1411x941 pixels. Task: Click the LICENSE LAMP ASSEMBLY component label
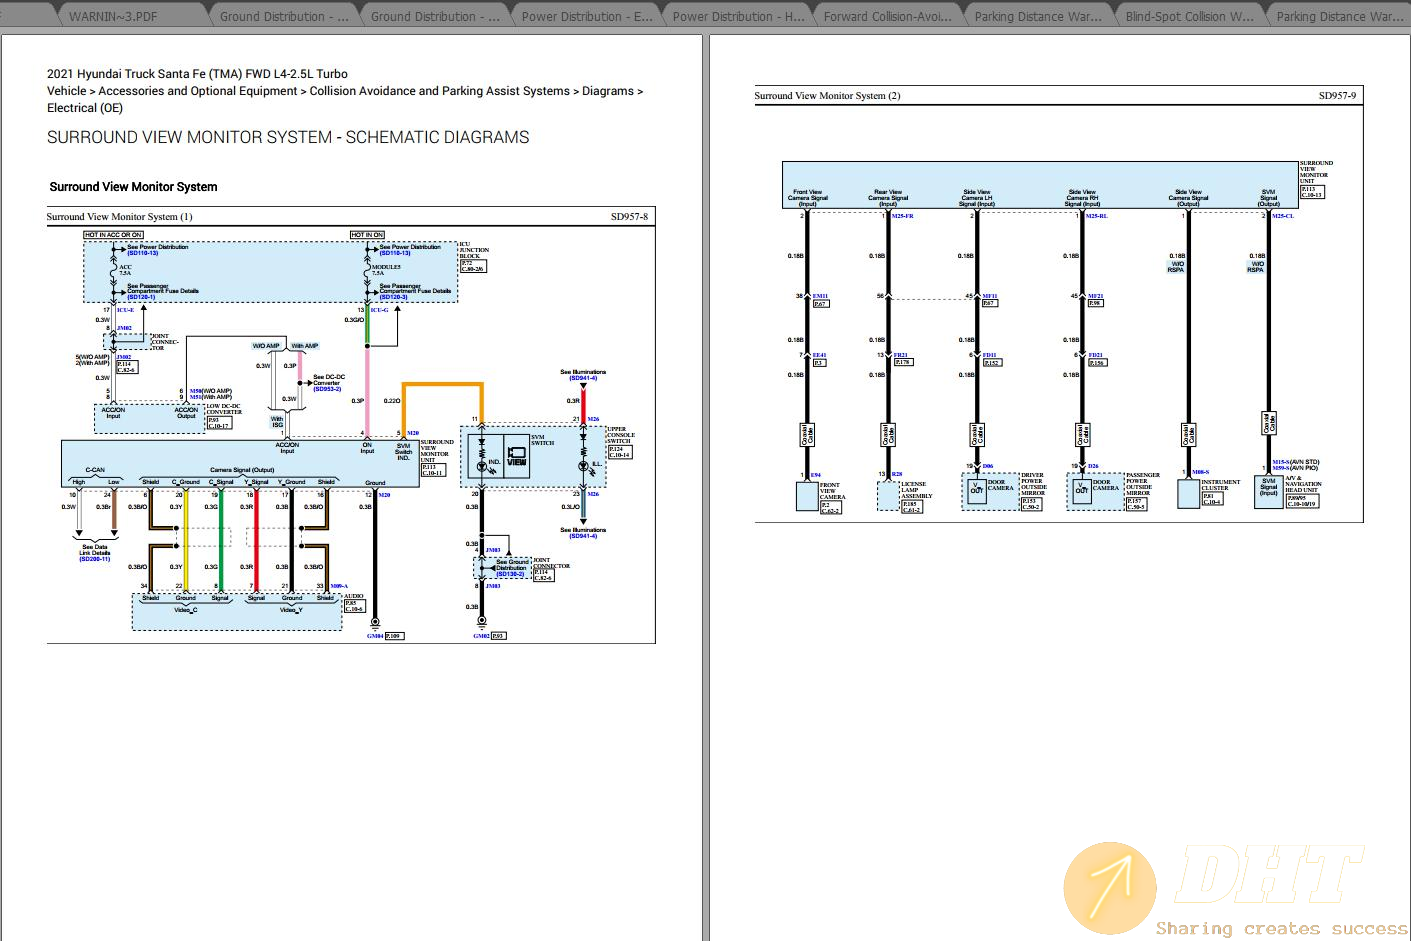pyautogui.click(x=916, y=490)
